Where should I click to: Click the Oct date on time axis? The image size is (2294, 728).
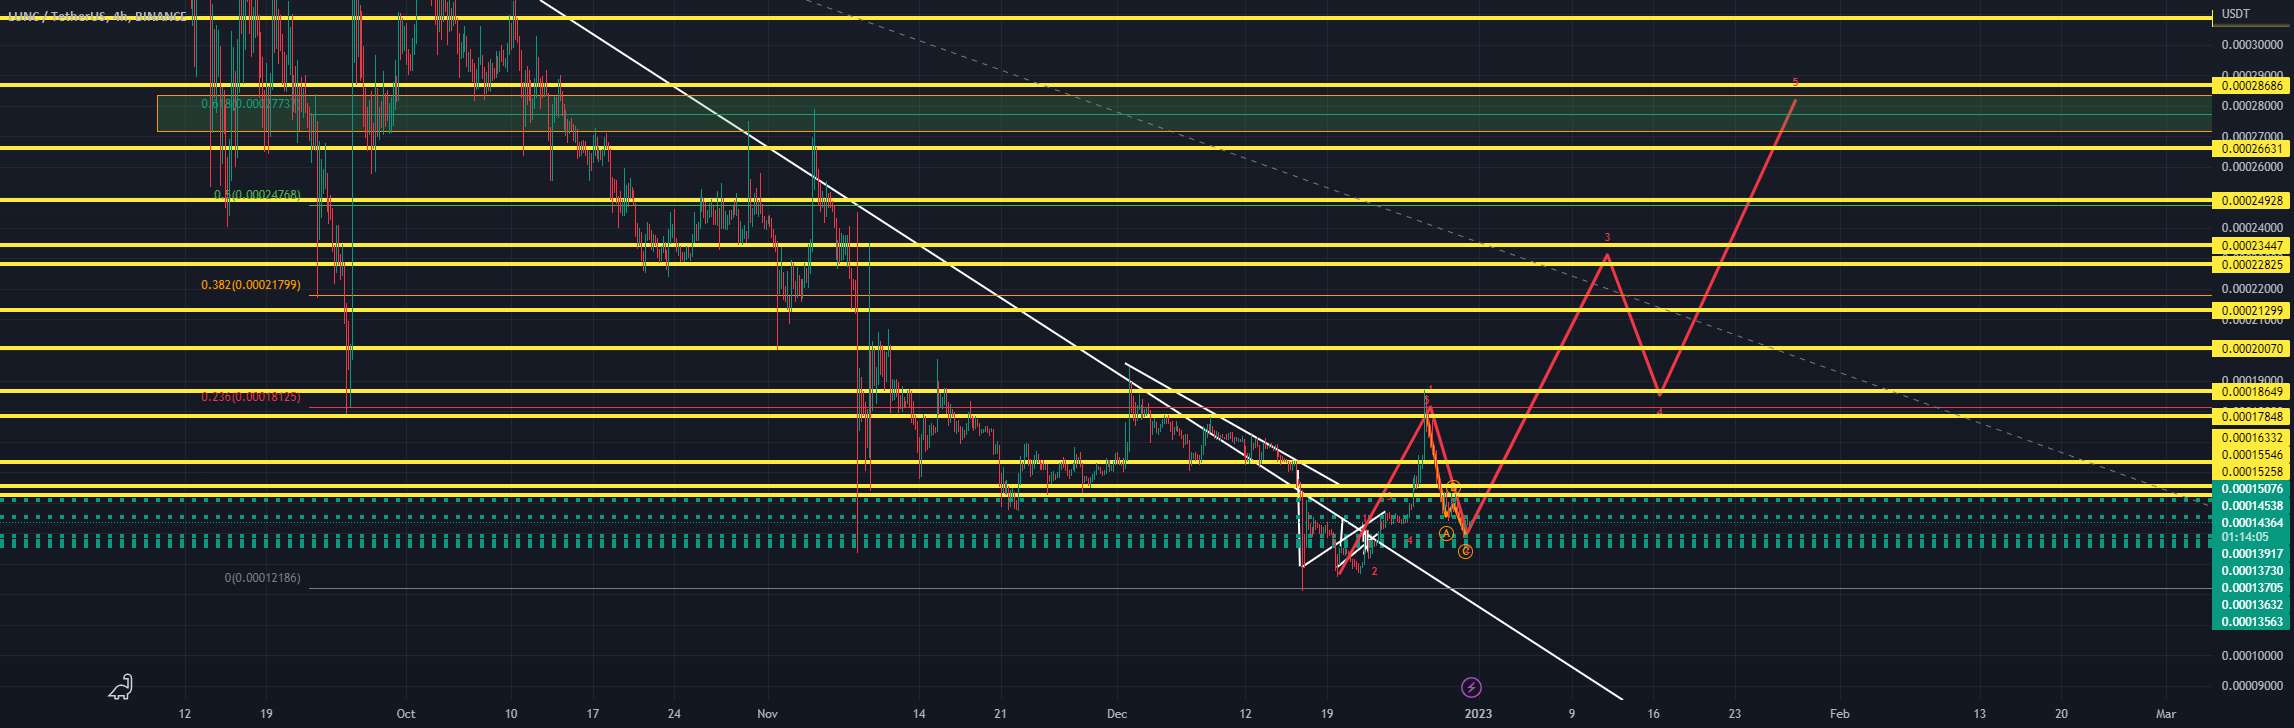(405, 714)
